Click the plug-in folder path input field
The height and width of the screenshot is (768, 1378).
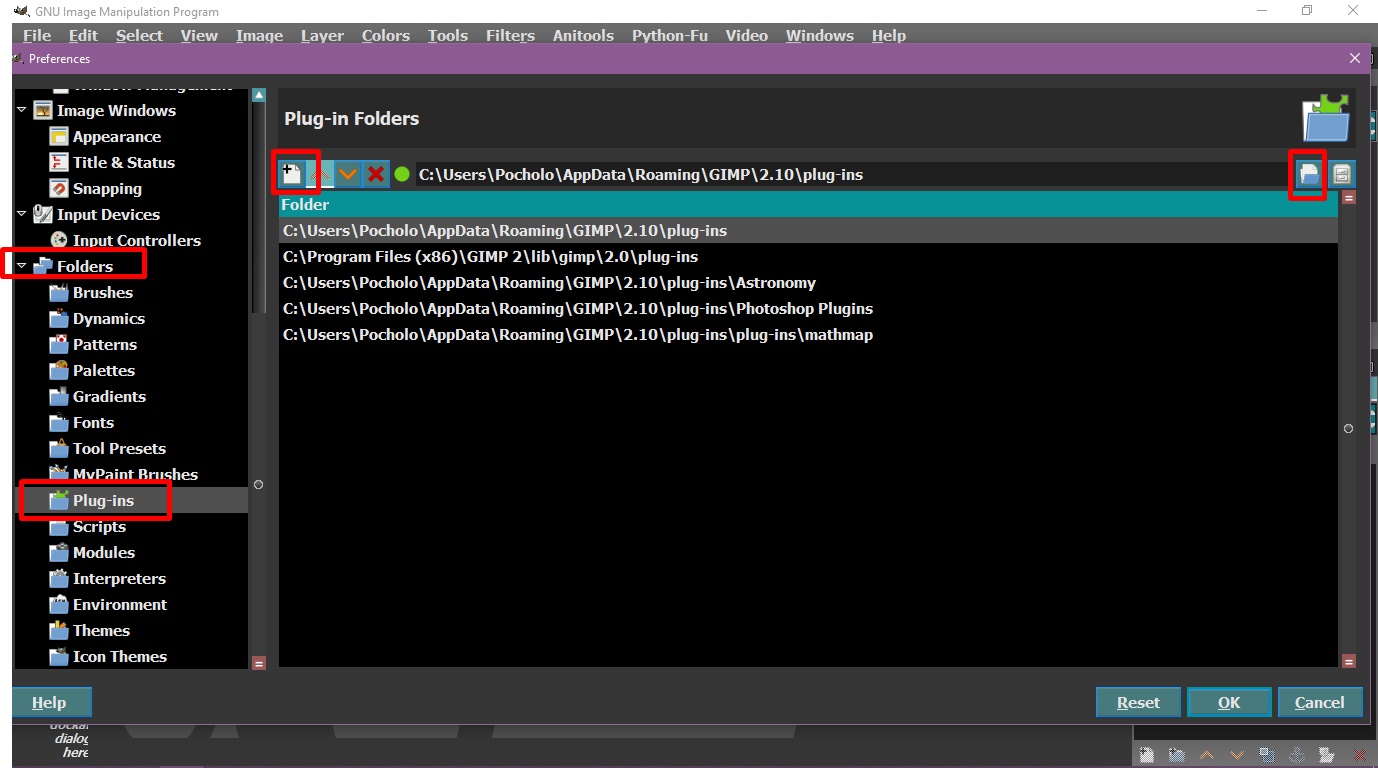(x=852, y=174)
